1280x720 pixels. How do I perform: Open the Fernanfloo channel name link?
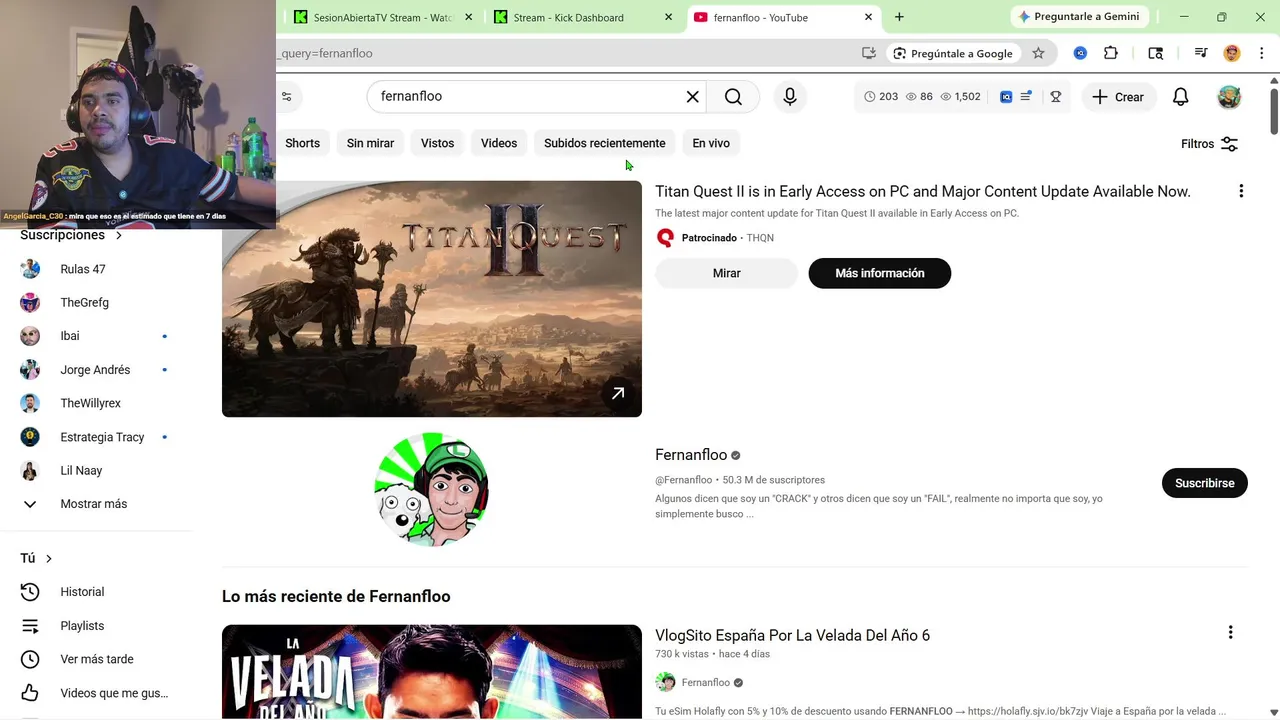pyautogui.click(x=691, y=455)
